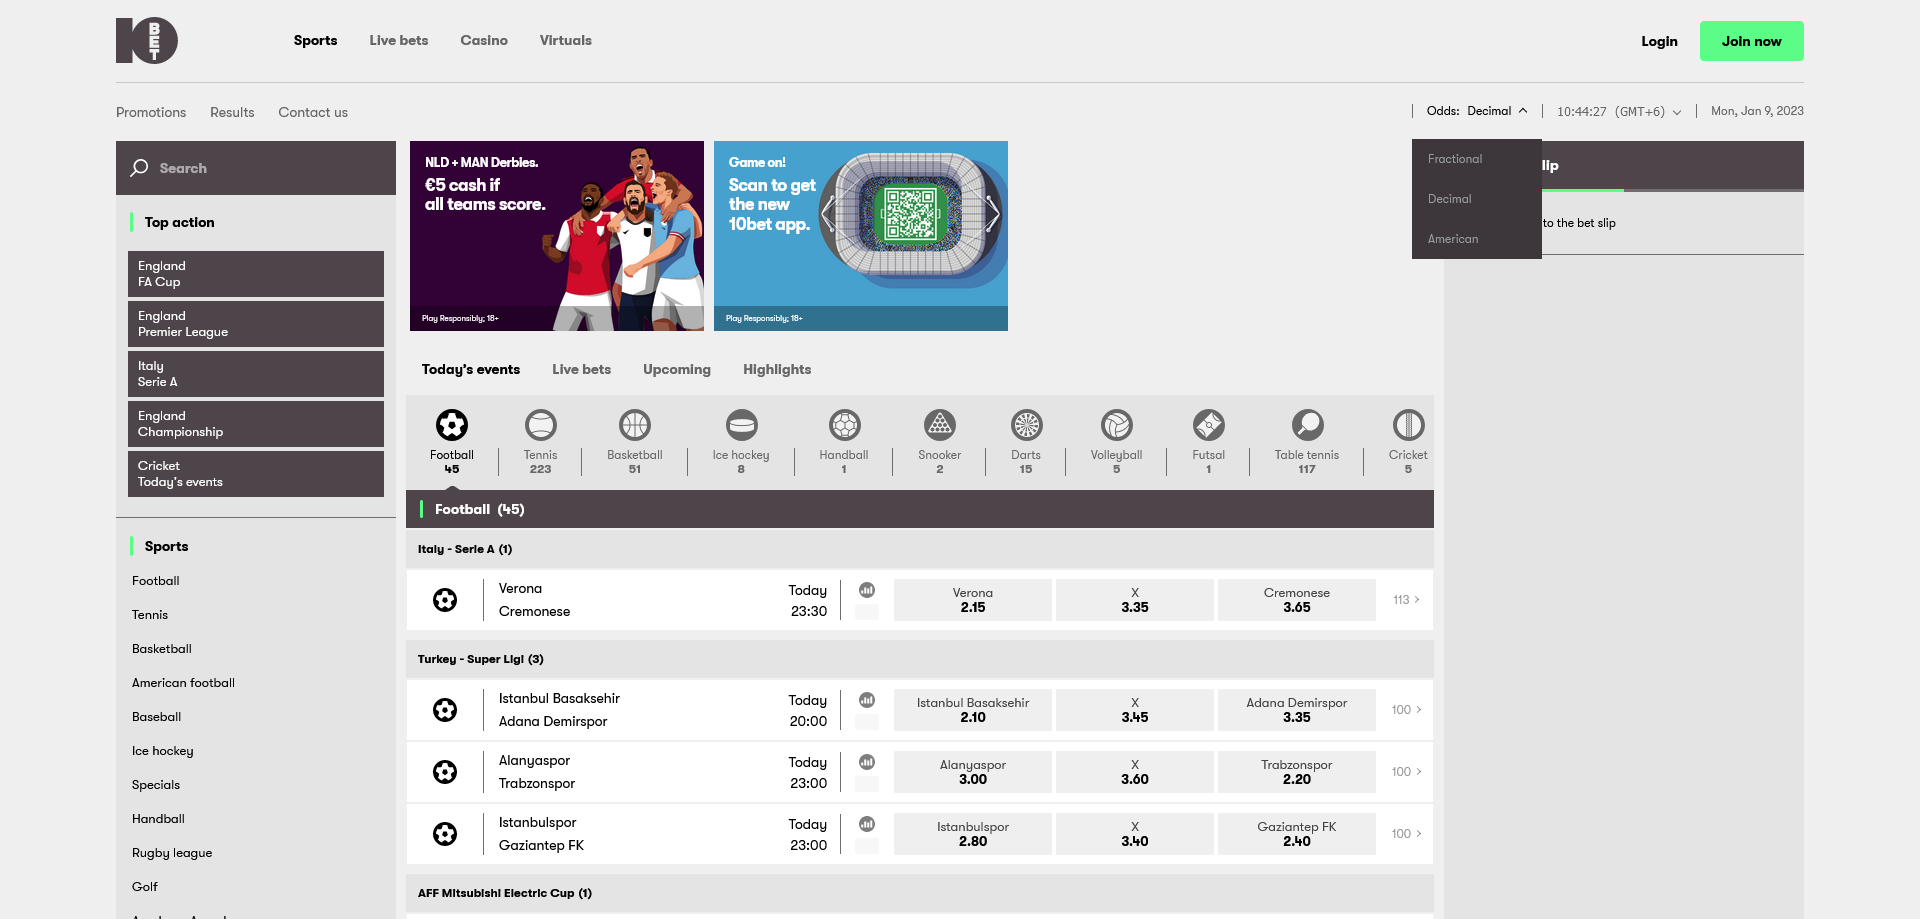
Task: Switch to Upcoming events tab
Action: click(677, 369)
